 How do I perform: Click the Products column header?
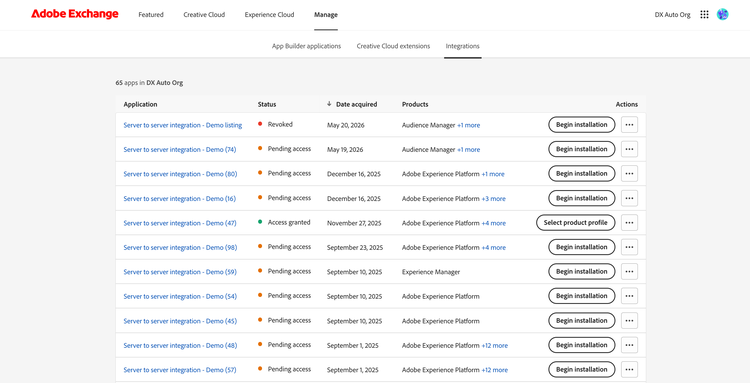(415, 104)
